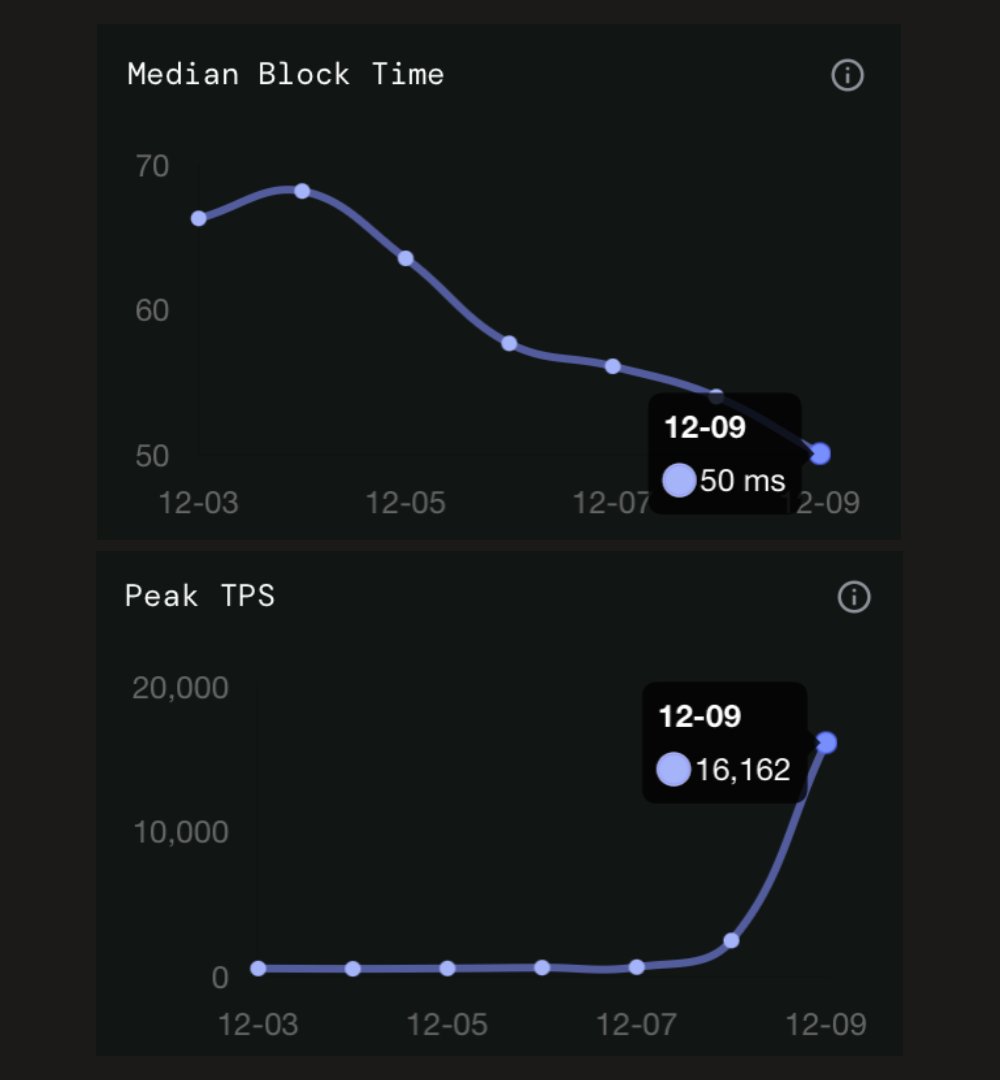
Task: Click the 16,162 tooltip legend dot
Action: click(673, 769)
